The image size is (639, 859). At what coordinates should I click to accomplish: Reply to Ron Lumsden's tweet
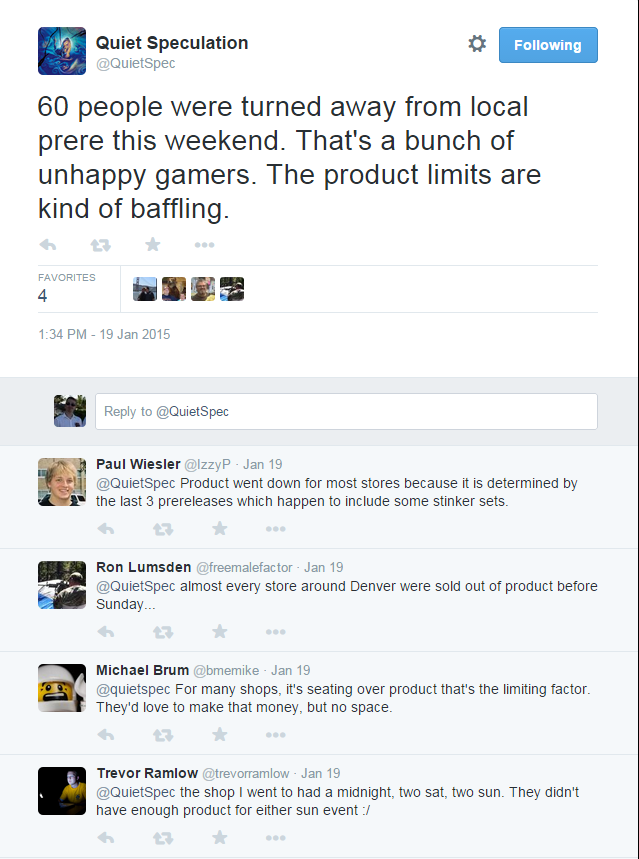point(105,632)
